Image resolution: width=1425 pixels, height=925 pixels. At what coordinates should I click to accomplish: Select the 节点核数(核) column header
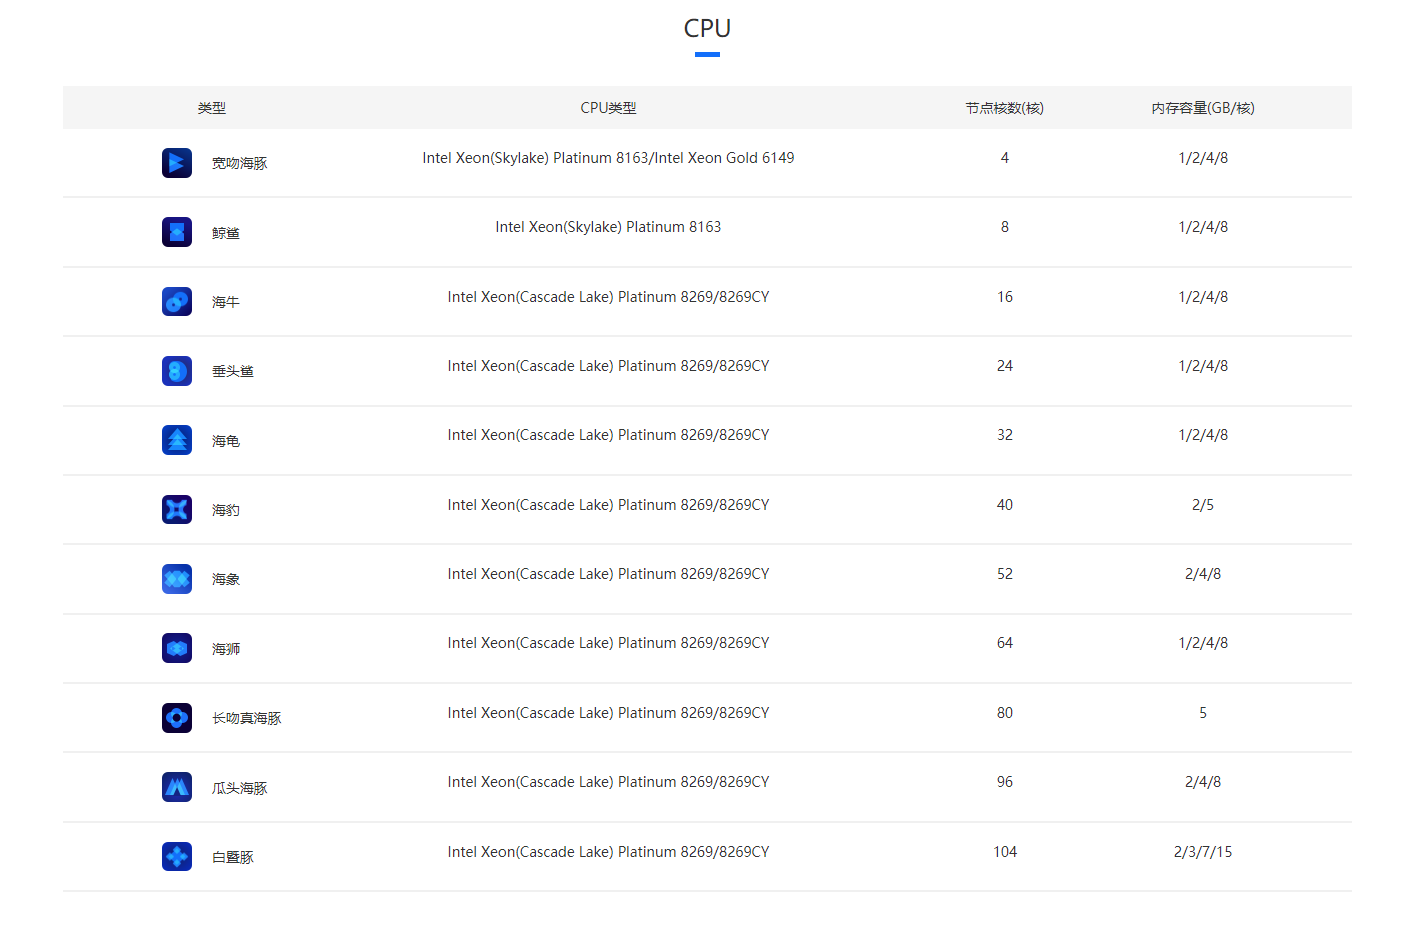click(1004, 108)
